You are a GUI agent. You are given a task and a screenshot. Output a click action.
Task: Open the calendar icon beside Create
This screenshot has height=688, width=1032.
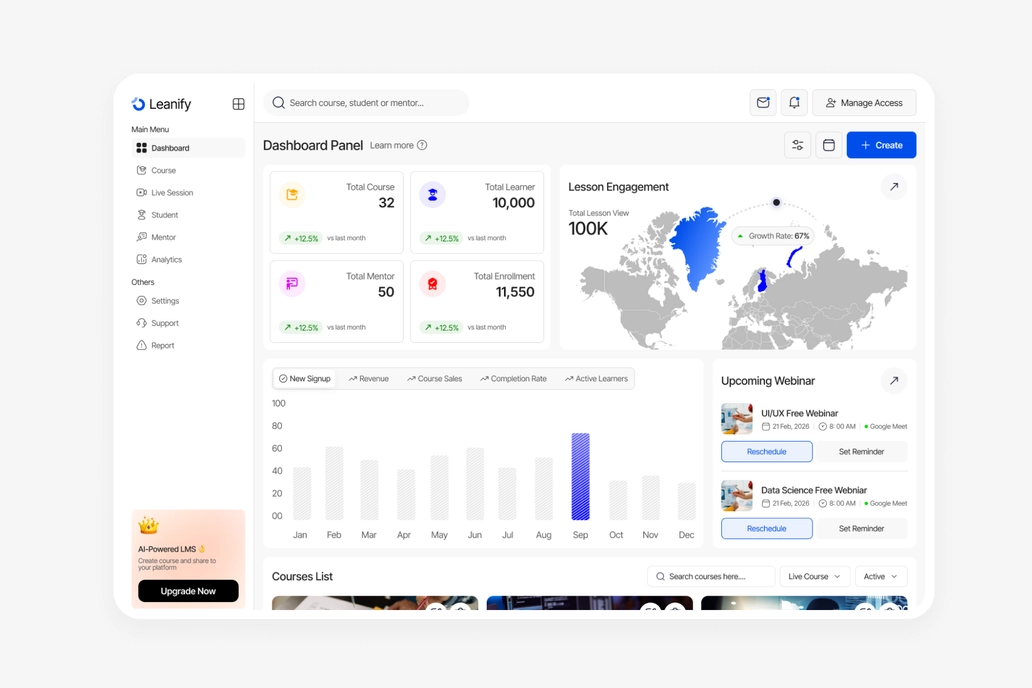829,145
